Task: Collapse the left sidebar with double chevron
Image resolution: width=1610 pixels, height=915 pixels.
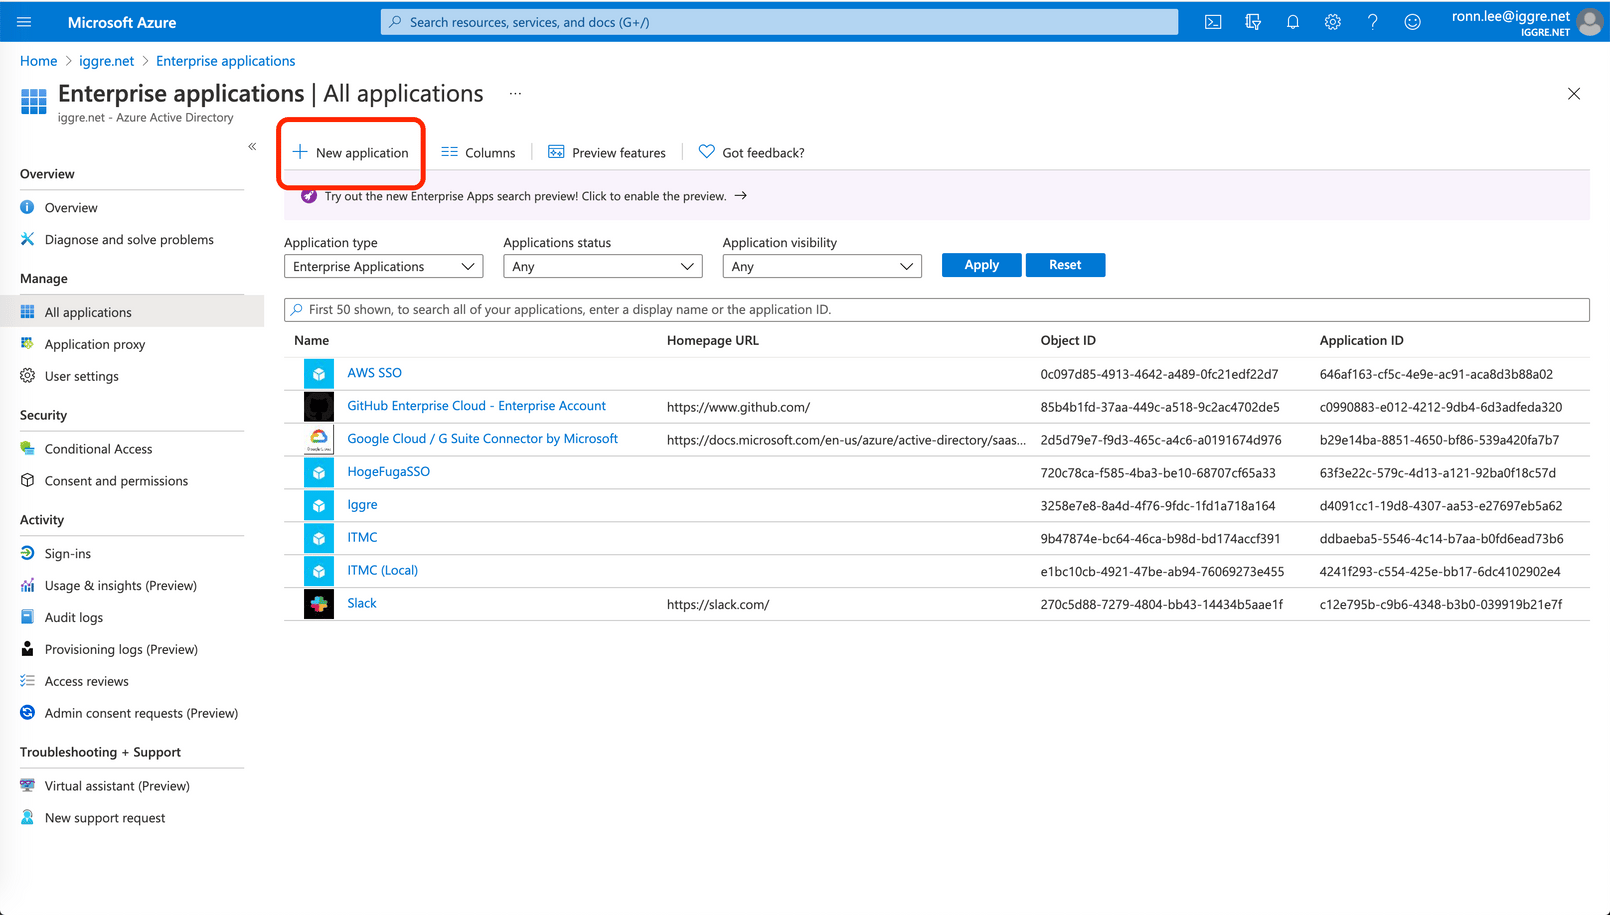Action: point(252,146)
